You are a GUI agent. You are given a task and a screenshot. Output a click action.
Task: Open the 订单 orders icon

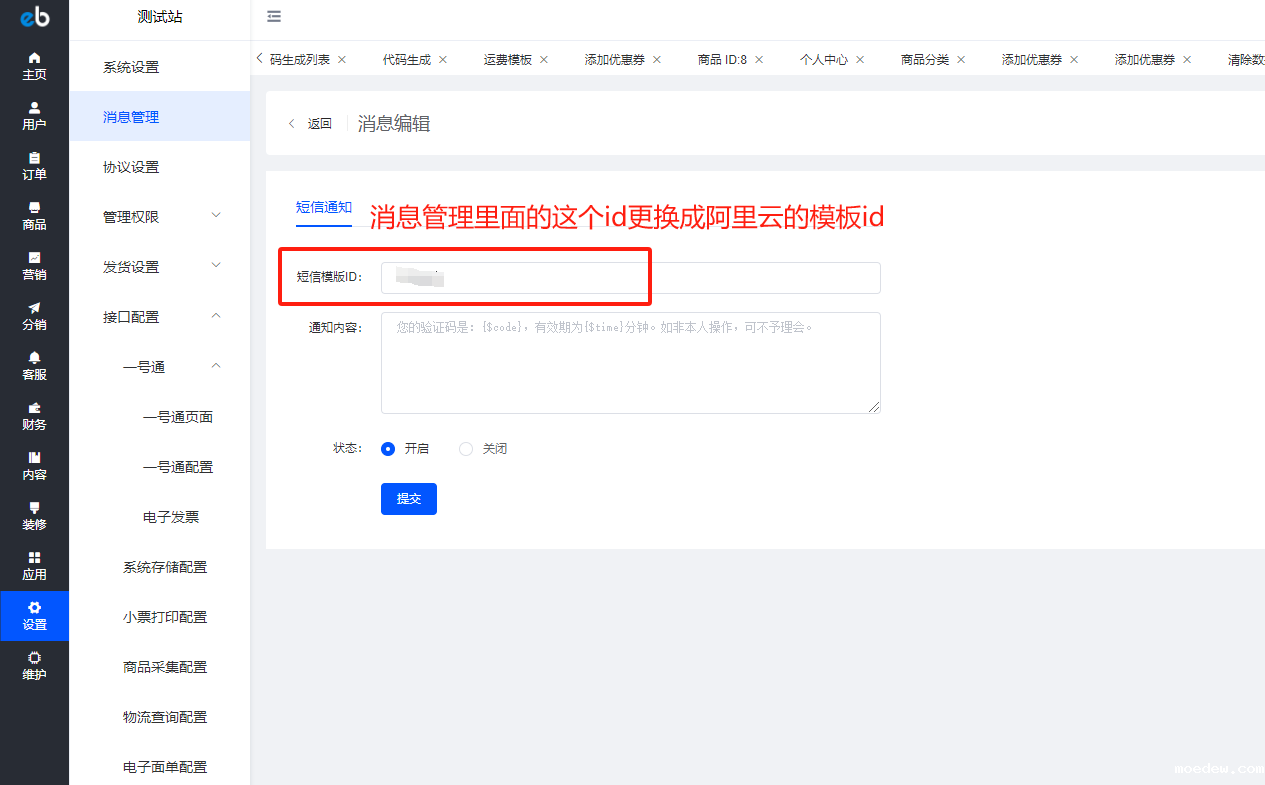tap(34, 166)
